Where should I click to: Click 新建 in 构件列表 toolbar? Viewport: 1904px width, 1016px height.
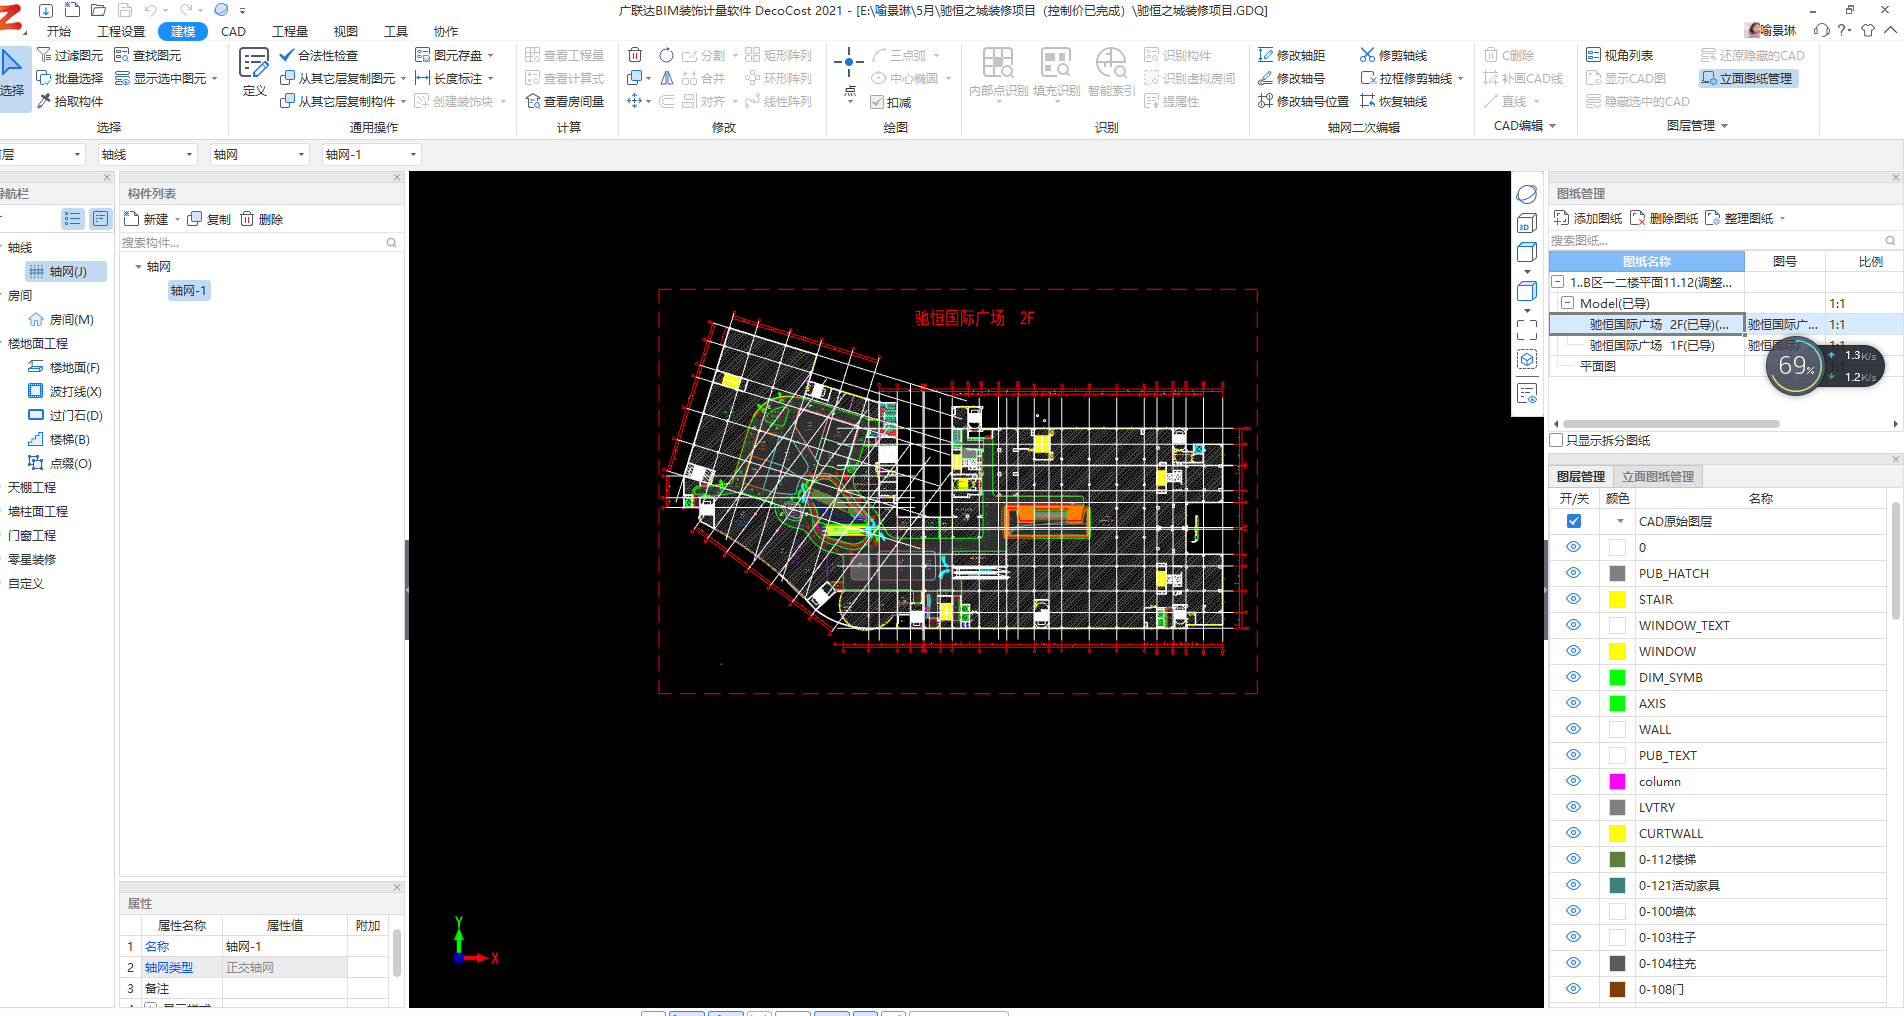coord(147,219)
